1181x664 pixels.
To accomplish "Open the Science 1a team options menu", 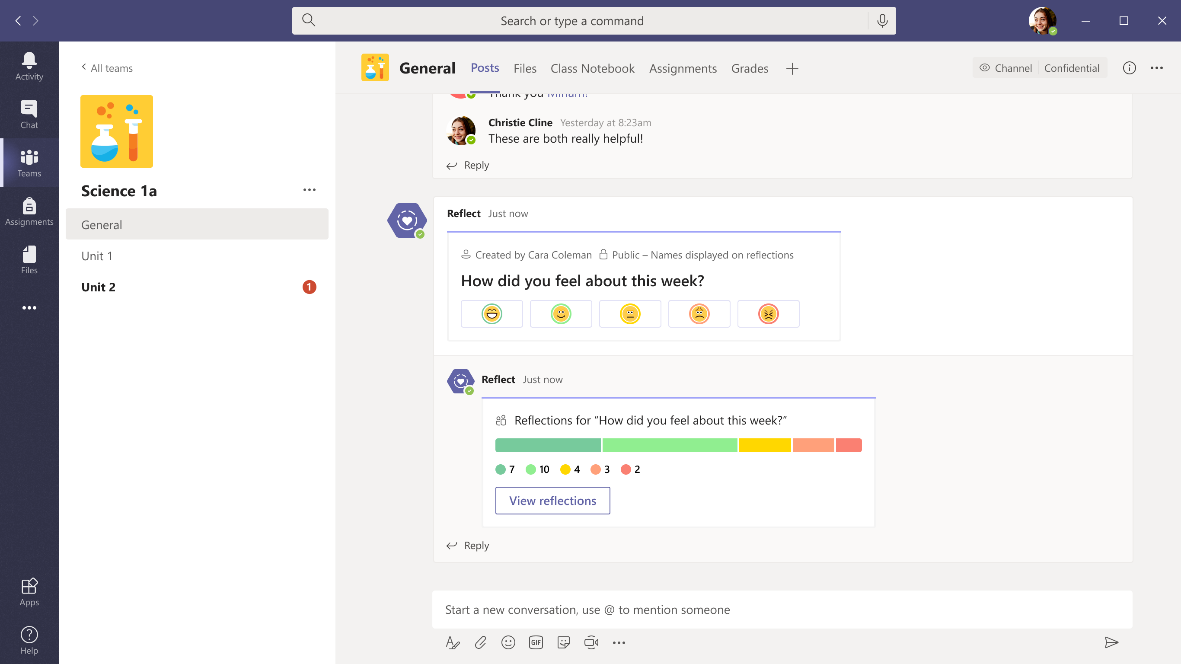I will point(309,189).
